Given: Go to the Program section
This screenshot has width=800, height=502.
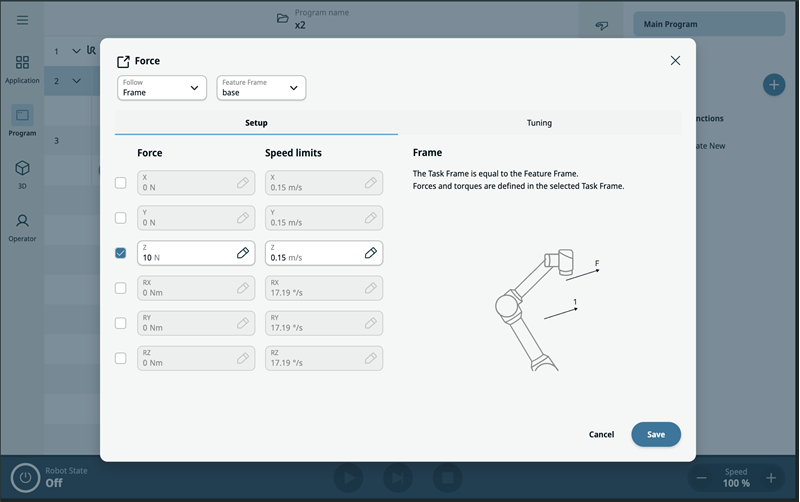Looking at the screenshot, I should click(x=22, y=121).
